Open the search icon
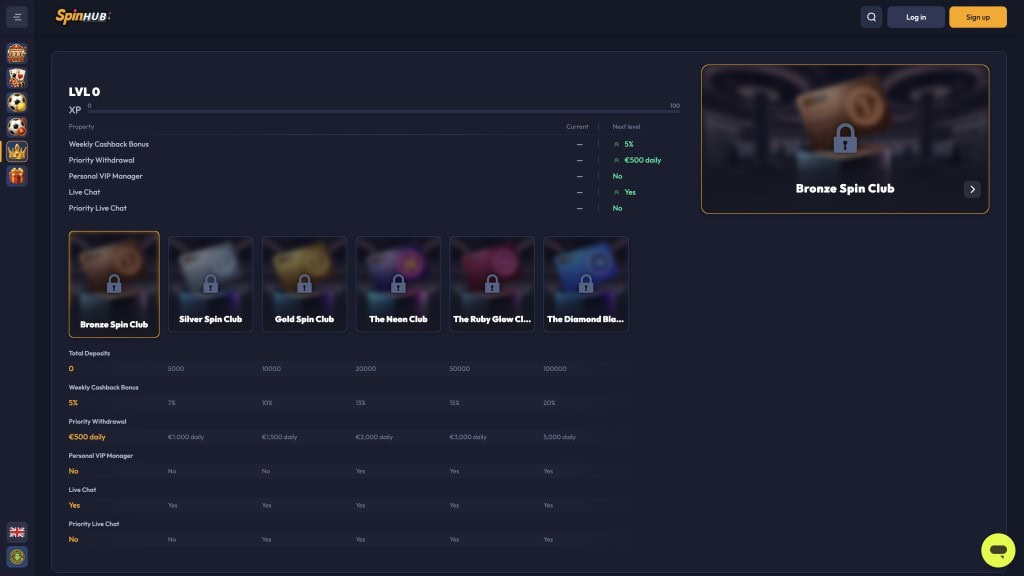The height and width of the screenshot is (576, 1024). pos(871,17)
